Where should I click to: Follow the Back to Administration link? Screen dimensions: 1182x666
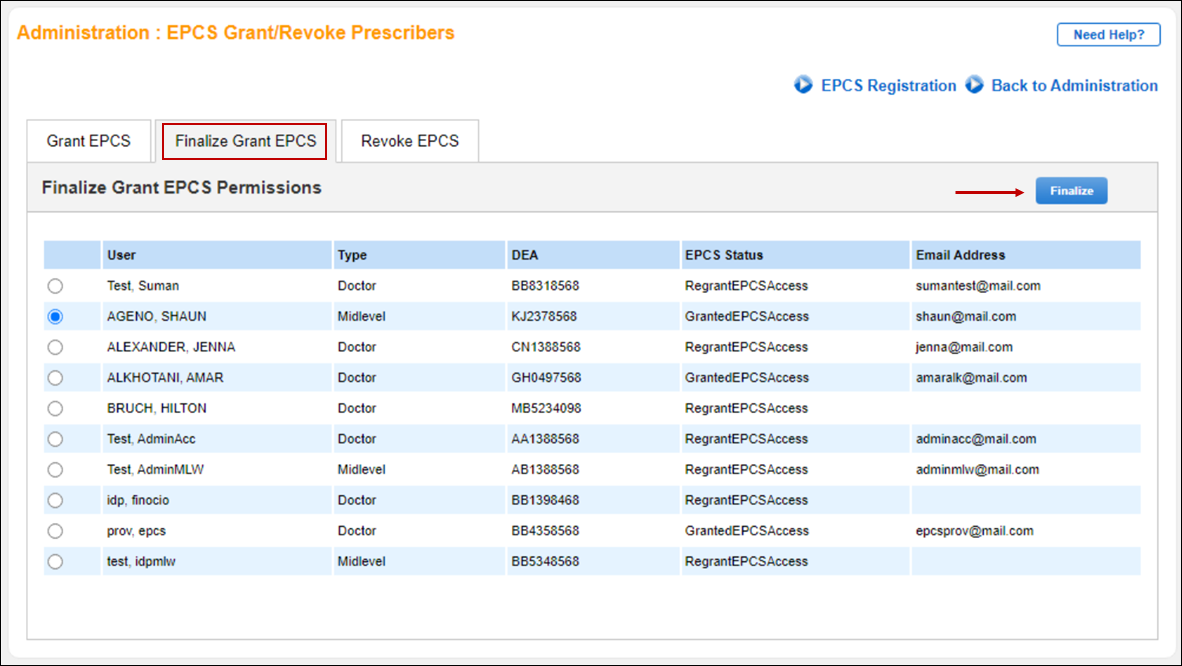click(1074, 86)
